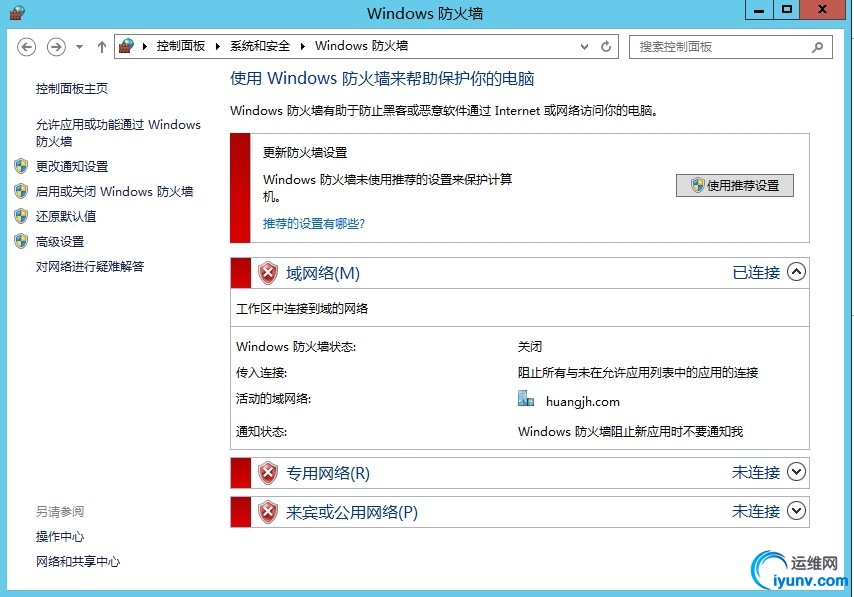
Task: Click the 更新防火墙设置 heading text
Action: (x=305, y=153)
